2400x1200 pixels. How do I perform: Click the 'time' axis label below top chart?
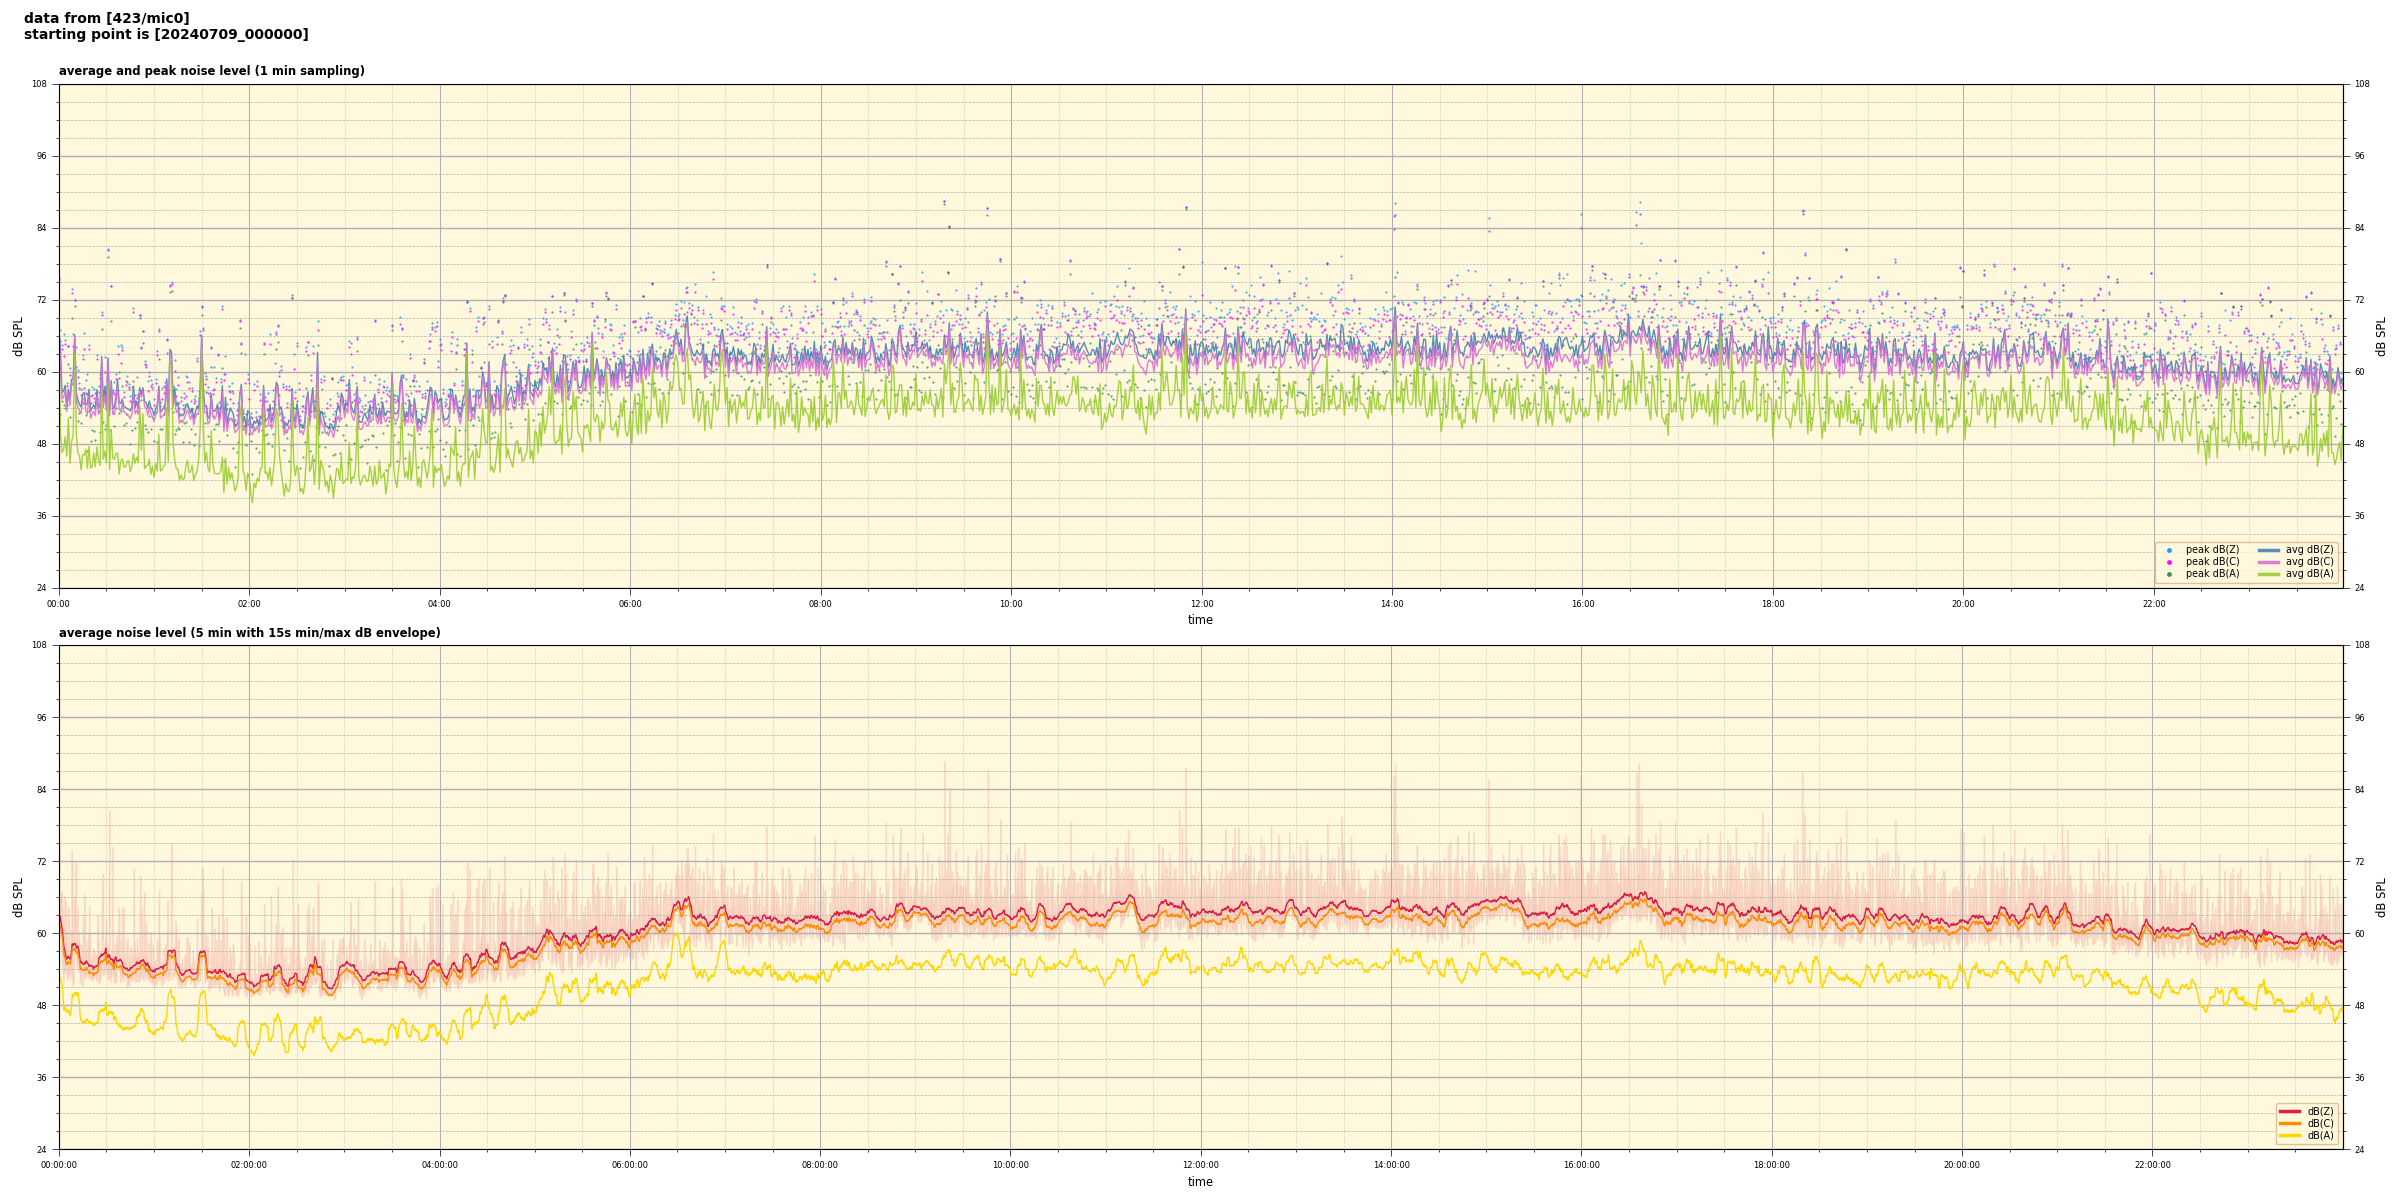click(1200, 620)
